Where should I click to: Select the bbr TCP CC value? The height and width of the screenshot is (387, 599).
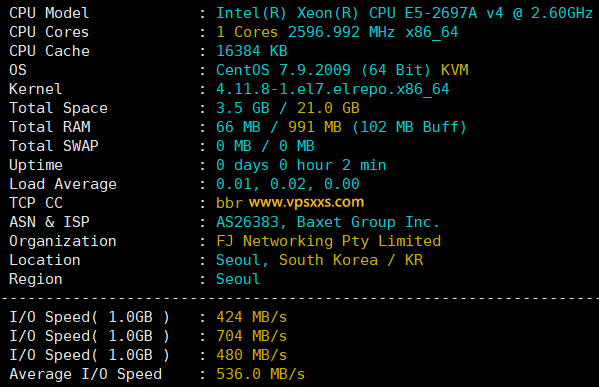click(x=230, y=203)
